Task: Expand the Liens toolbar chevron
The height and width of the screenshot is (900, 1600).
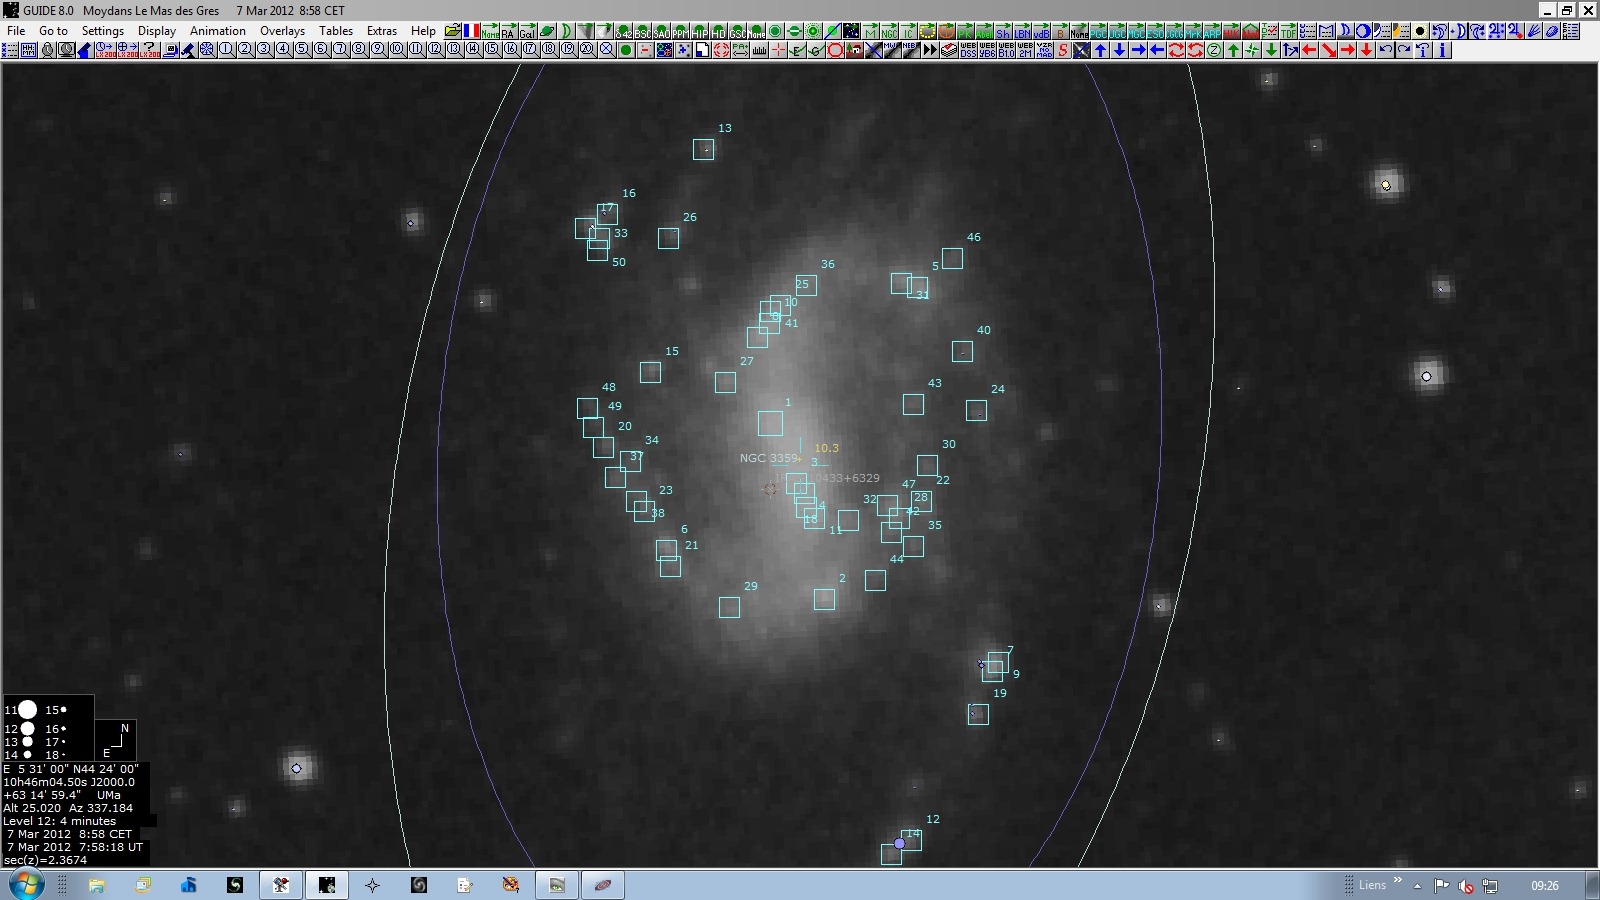Action: [x=1398, y=881]
